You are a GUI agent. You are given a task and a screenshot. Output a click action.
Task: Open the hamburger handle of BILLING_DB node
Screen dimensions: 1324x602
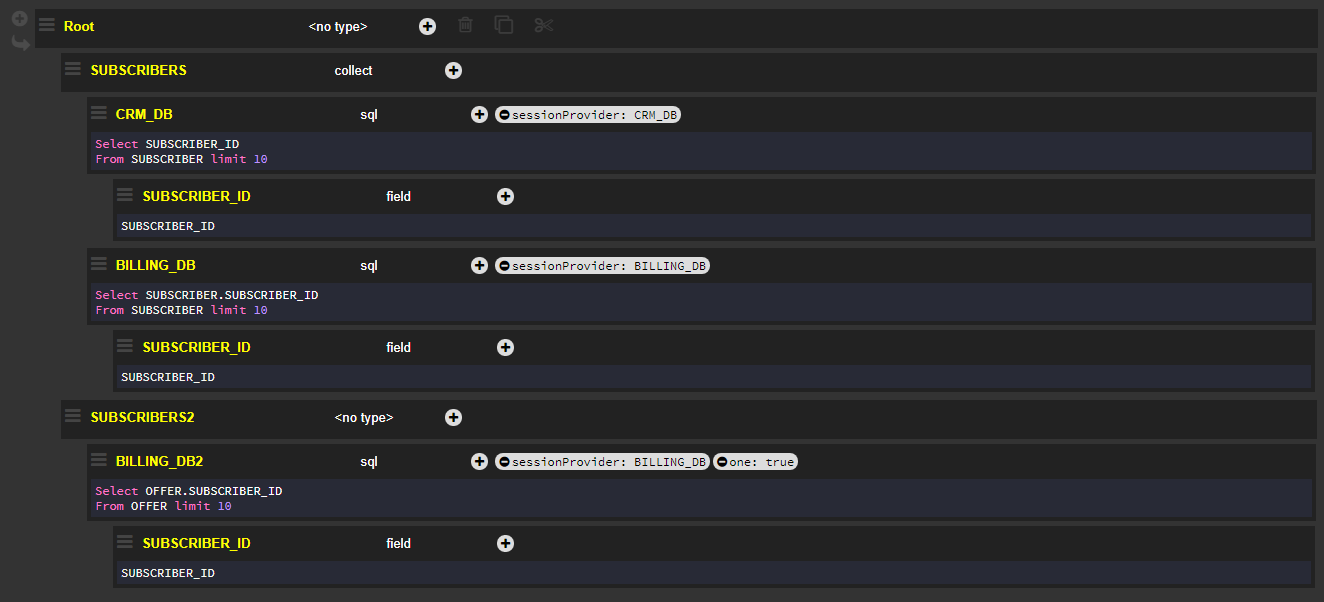pyautogui.click(x=98, y=264)
